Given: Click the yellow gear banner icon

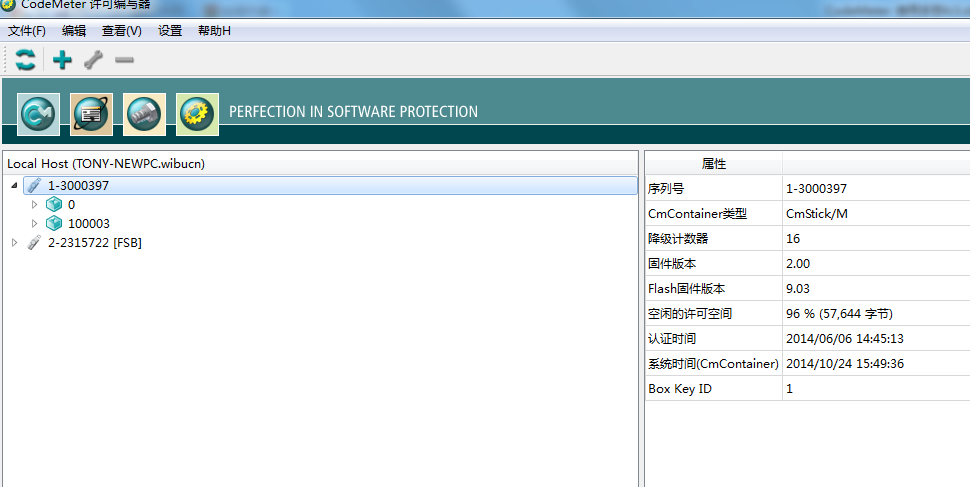Looking at the screenshot, I should click(197, 114).
